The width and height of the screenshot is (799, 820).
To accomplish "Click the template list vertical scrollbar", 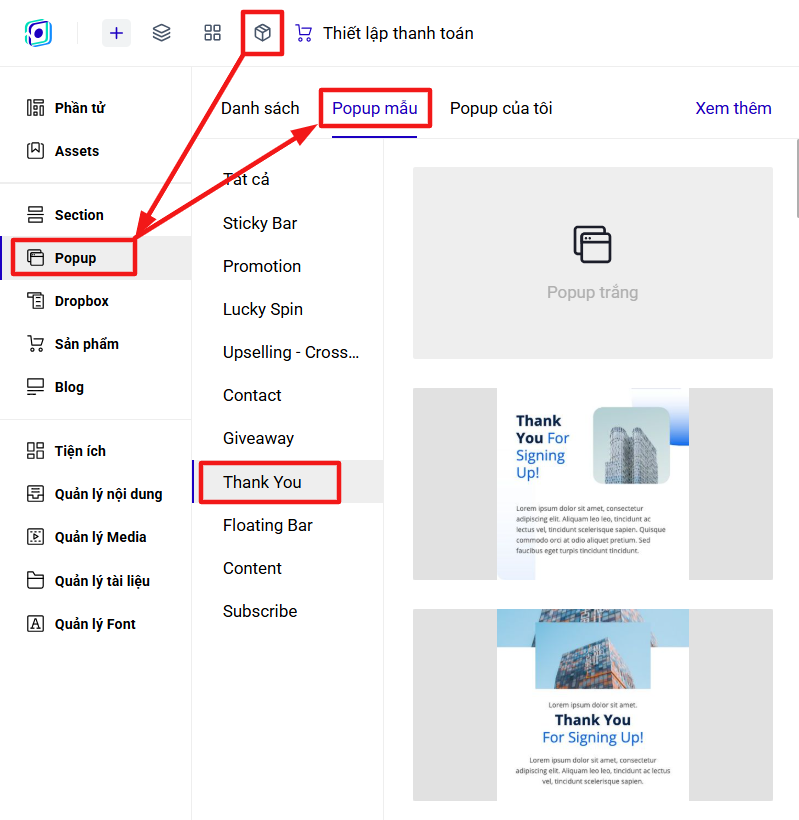I will tap(797, 178).
